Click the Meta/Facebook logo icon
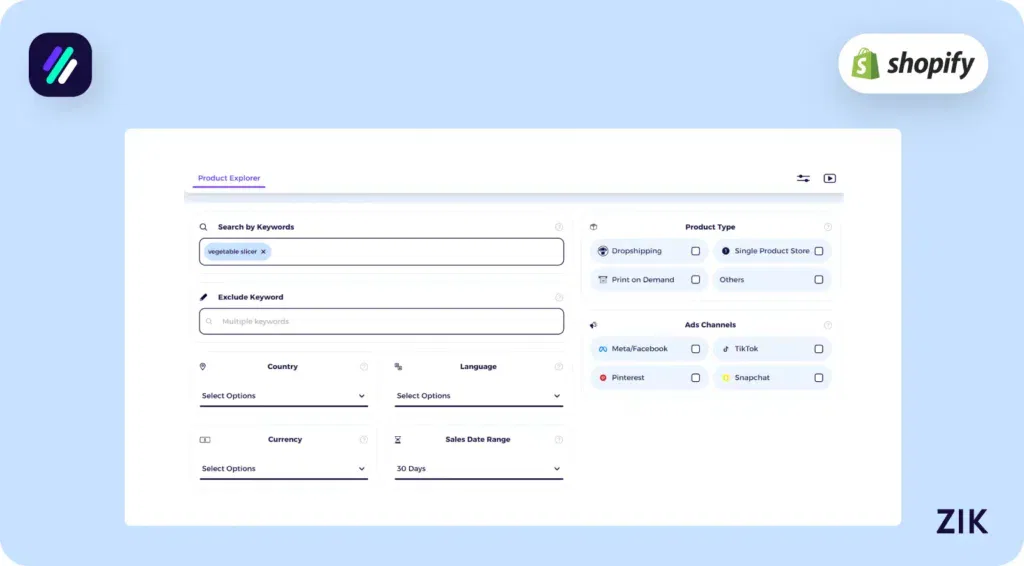Image resolution: width=1024 pixels, height=566 pixels. click(603, 349)
